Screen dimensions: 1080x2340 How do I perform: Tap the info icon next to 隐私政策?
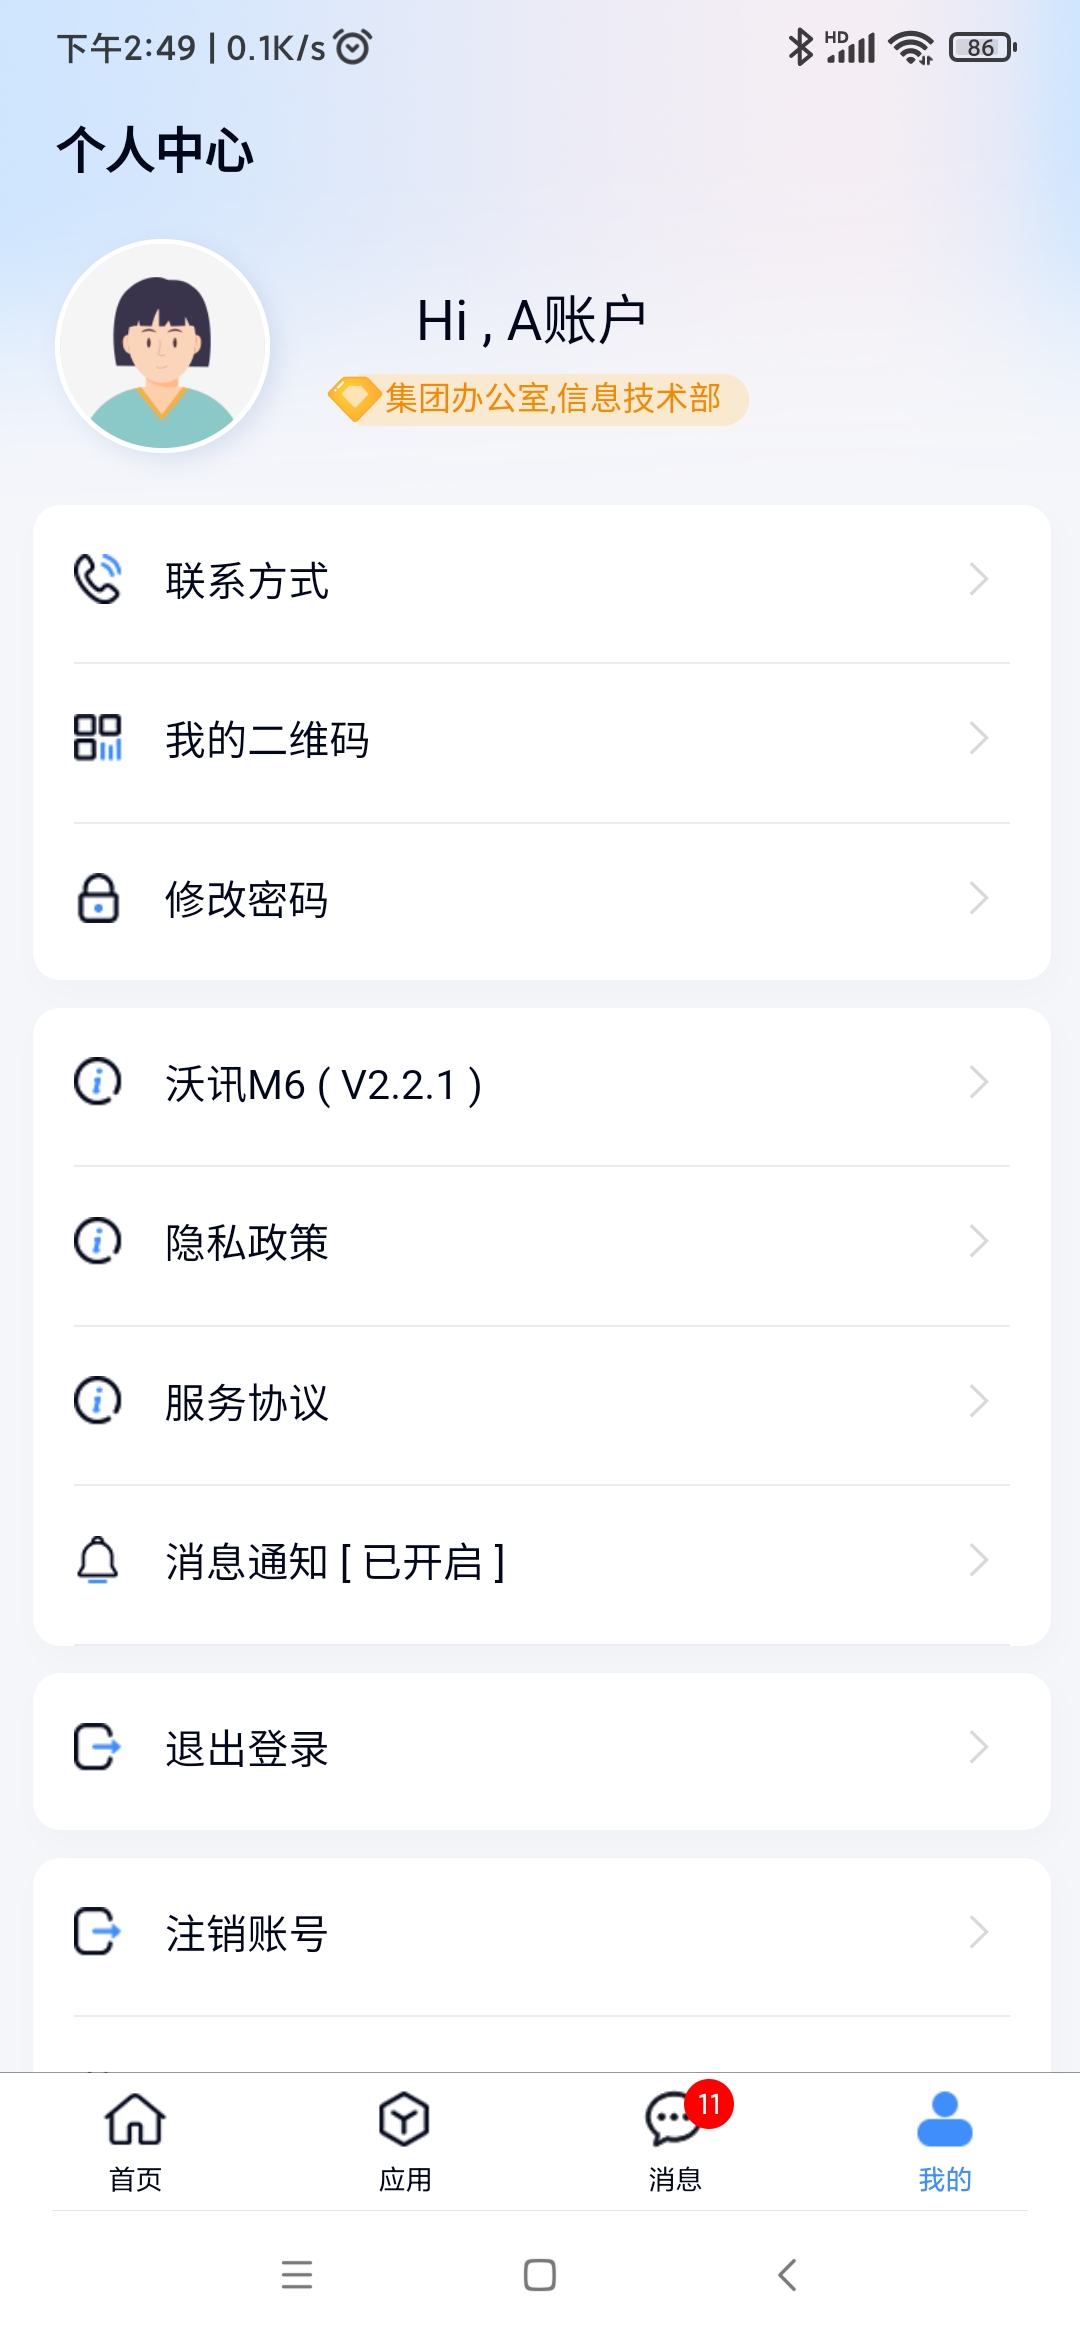[x=98, y=1241]
